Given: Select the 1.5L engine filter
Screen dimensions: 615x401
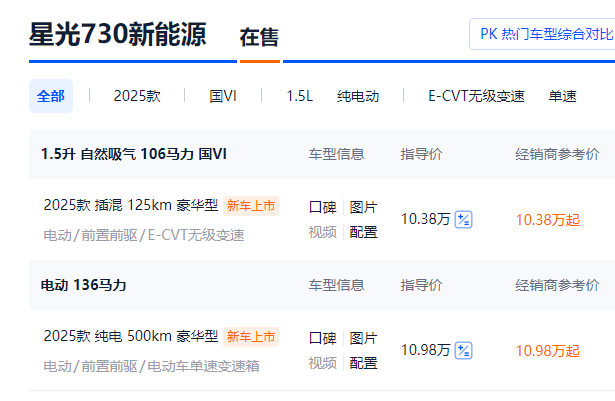Looking at the screenshot, I should pos(299,96).
